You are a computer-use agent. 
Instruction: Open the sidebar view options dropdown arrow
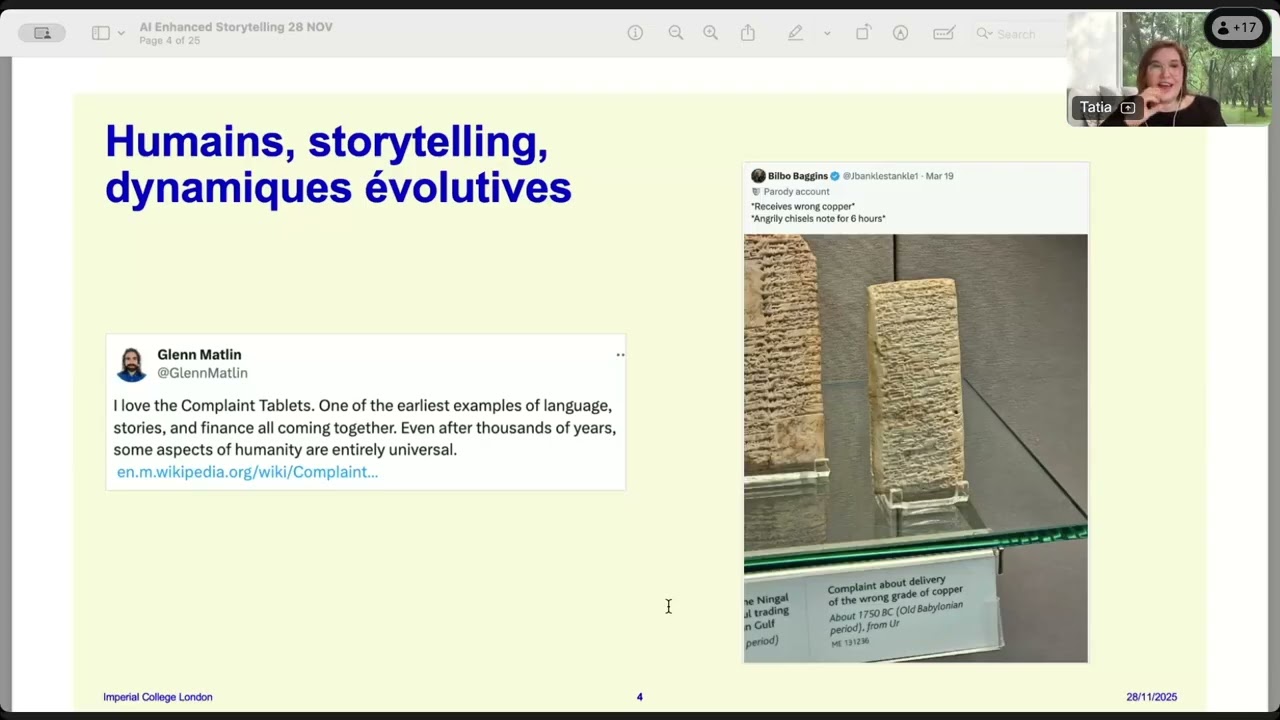[x=121, y=33]
